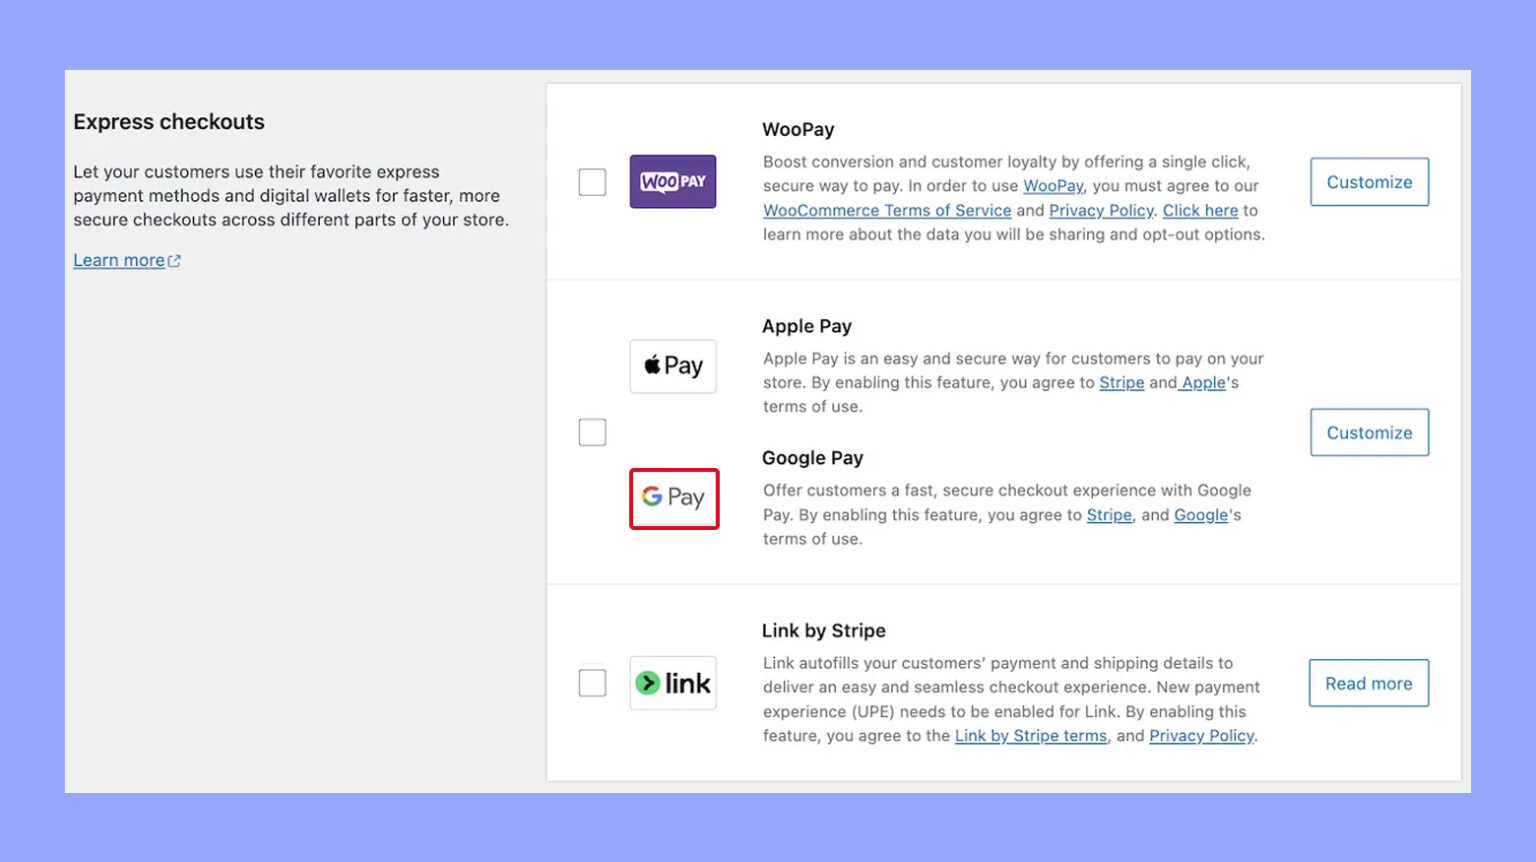The width and height of the screenshot is (1536, 862).
Task: Click Customize for Apple Pay and Google Pay
Action: [x=1368, y=432]
